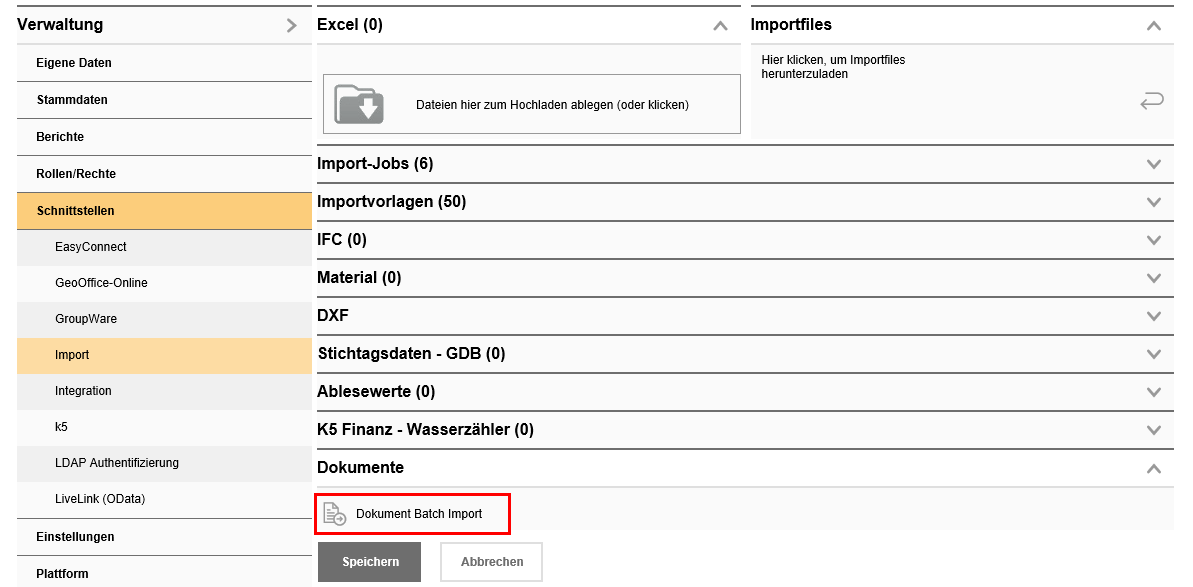Collapse the Importfiles panel
This screenshot has width=1193, height=587.
pos(1154,26)
